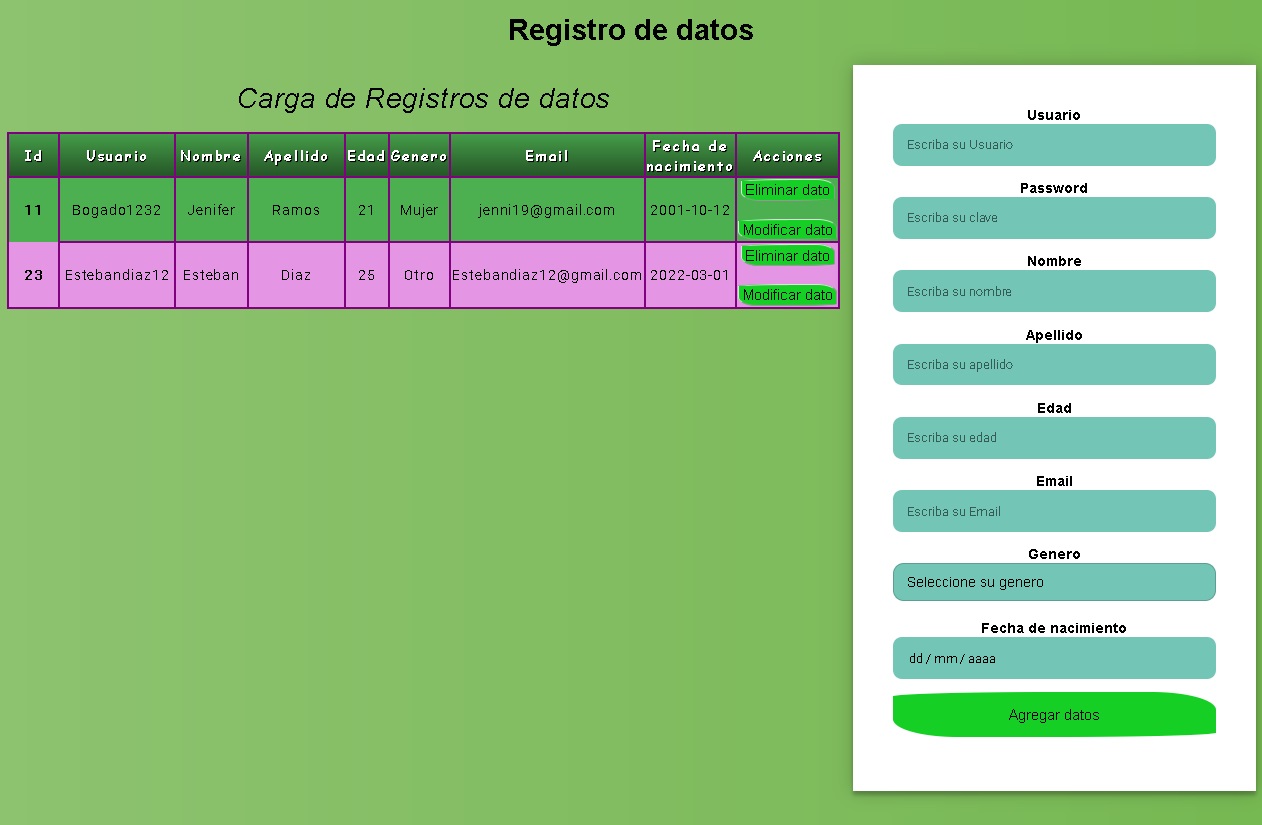
Task: Click the "Email" column header
Action: [x=546, y=155]
